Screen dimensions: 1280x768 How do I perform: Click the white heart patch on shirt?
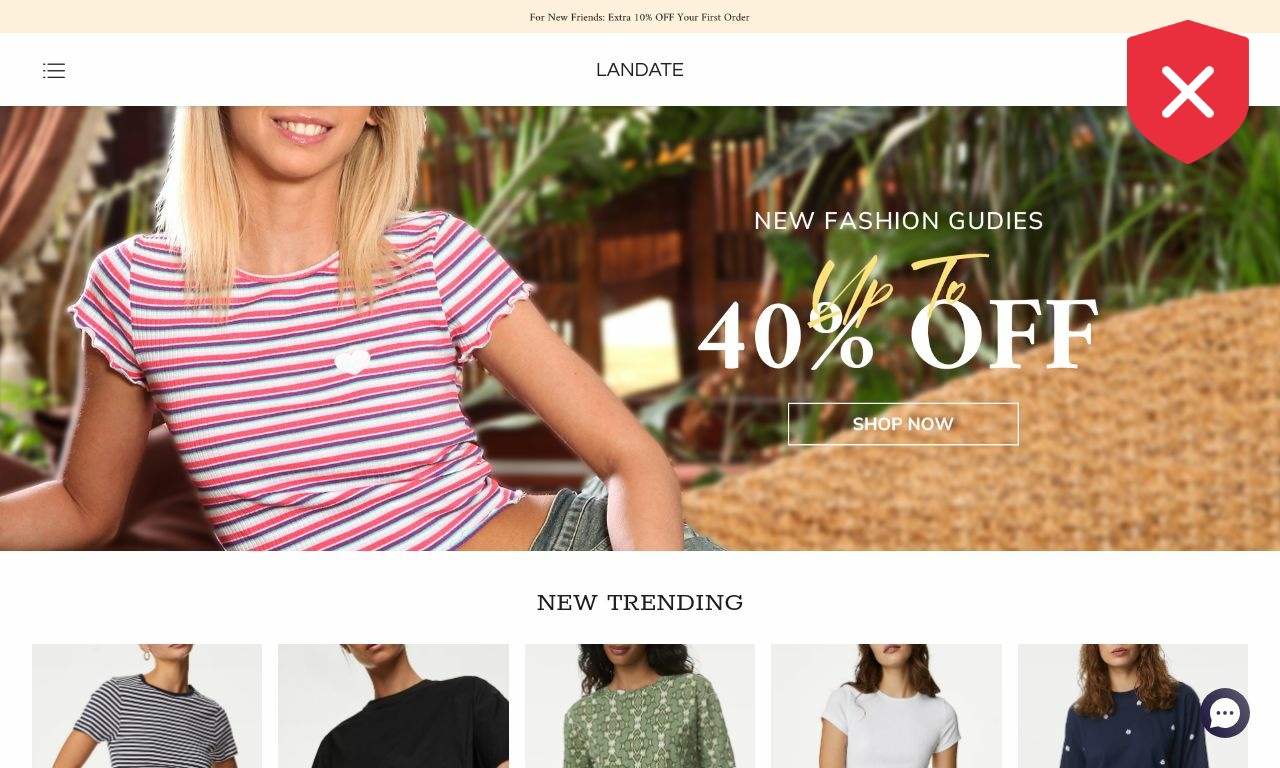(x=352, y=360)
